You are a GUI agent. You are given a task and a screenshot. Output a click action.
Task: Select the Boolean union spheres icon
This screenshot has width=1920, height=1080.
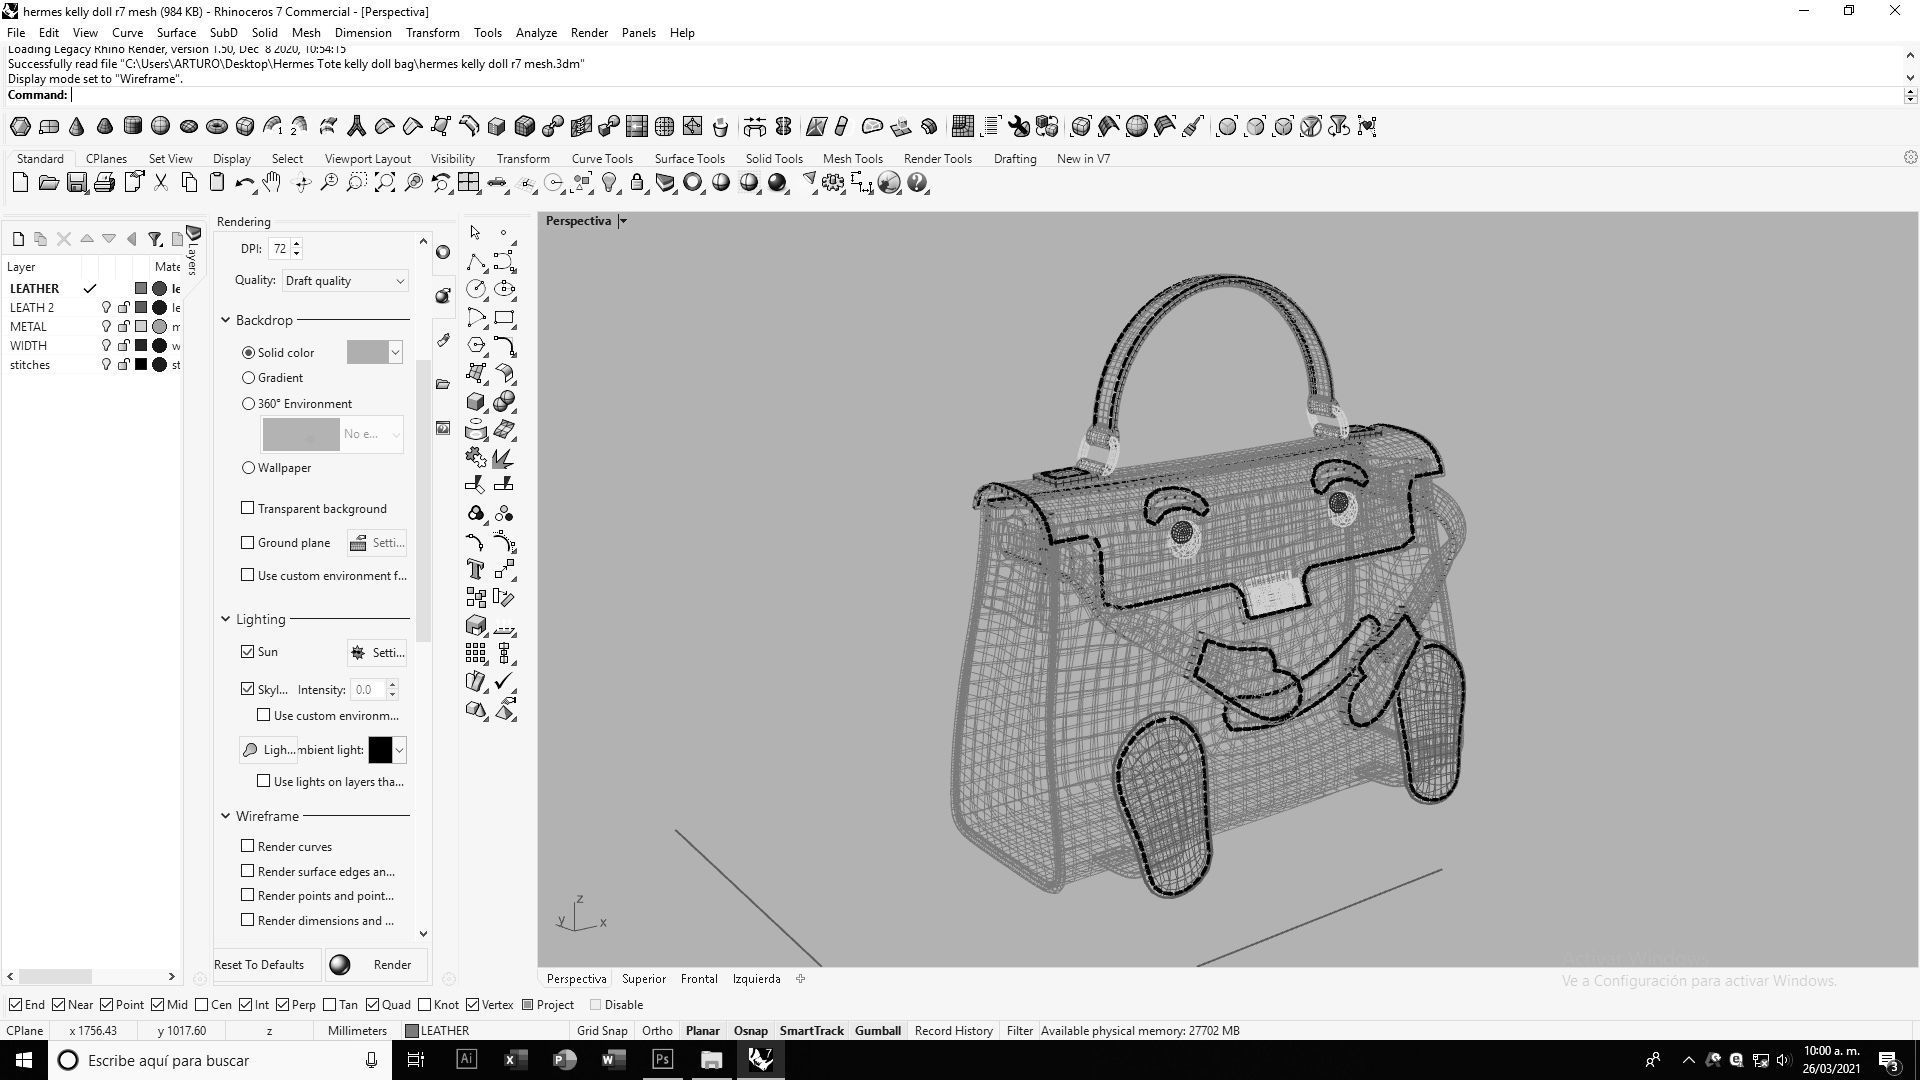coord(504,402)
